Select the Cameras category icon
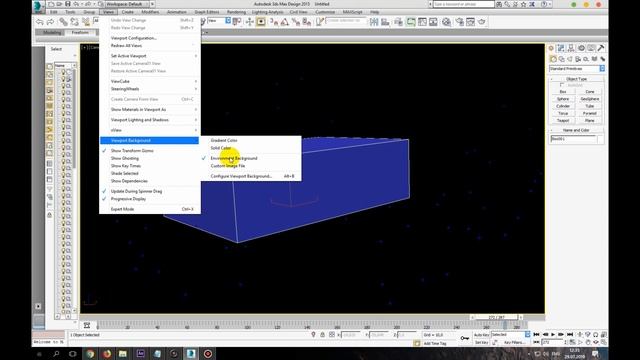Screen dimensions: 640x360 (578, 59)
